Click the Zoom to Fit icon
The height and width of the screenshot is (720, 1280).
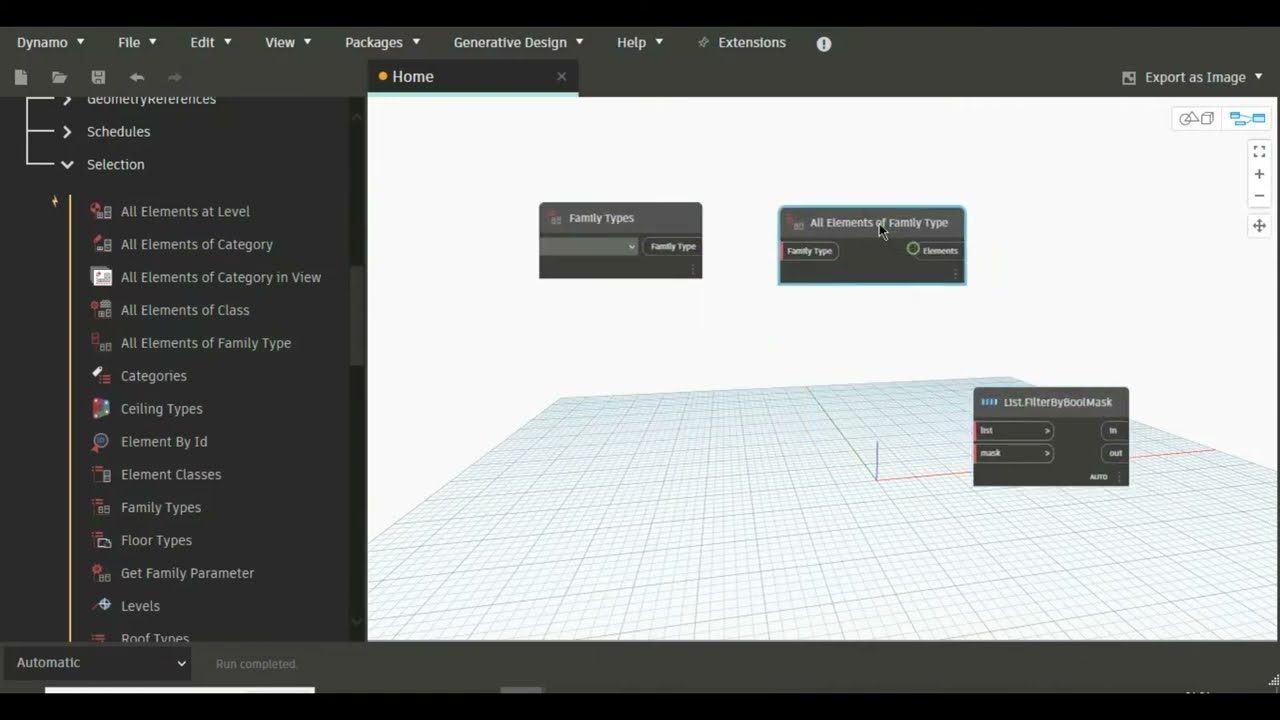pyautogui.click(x=1259, y=152)
